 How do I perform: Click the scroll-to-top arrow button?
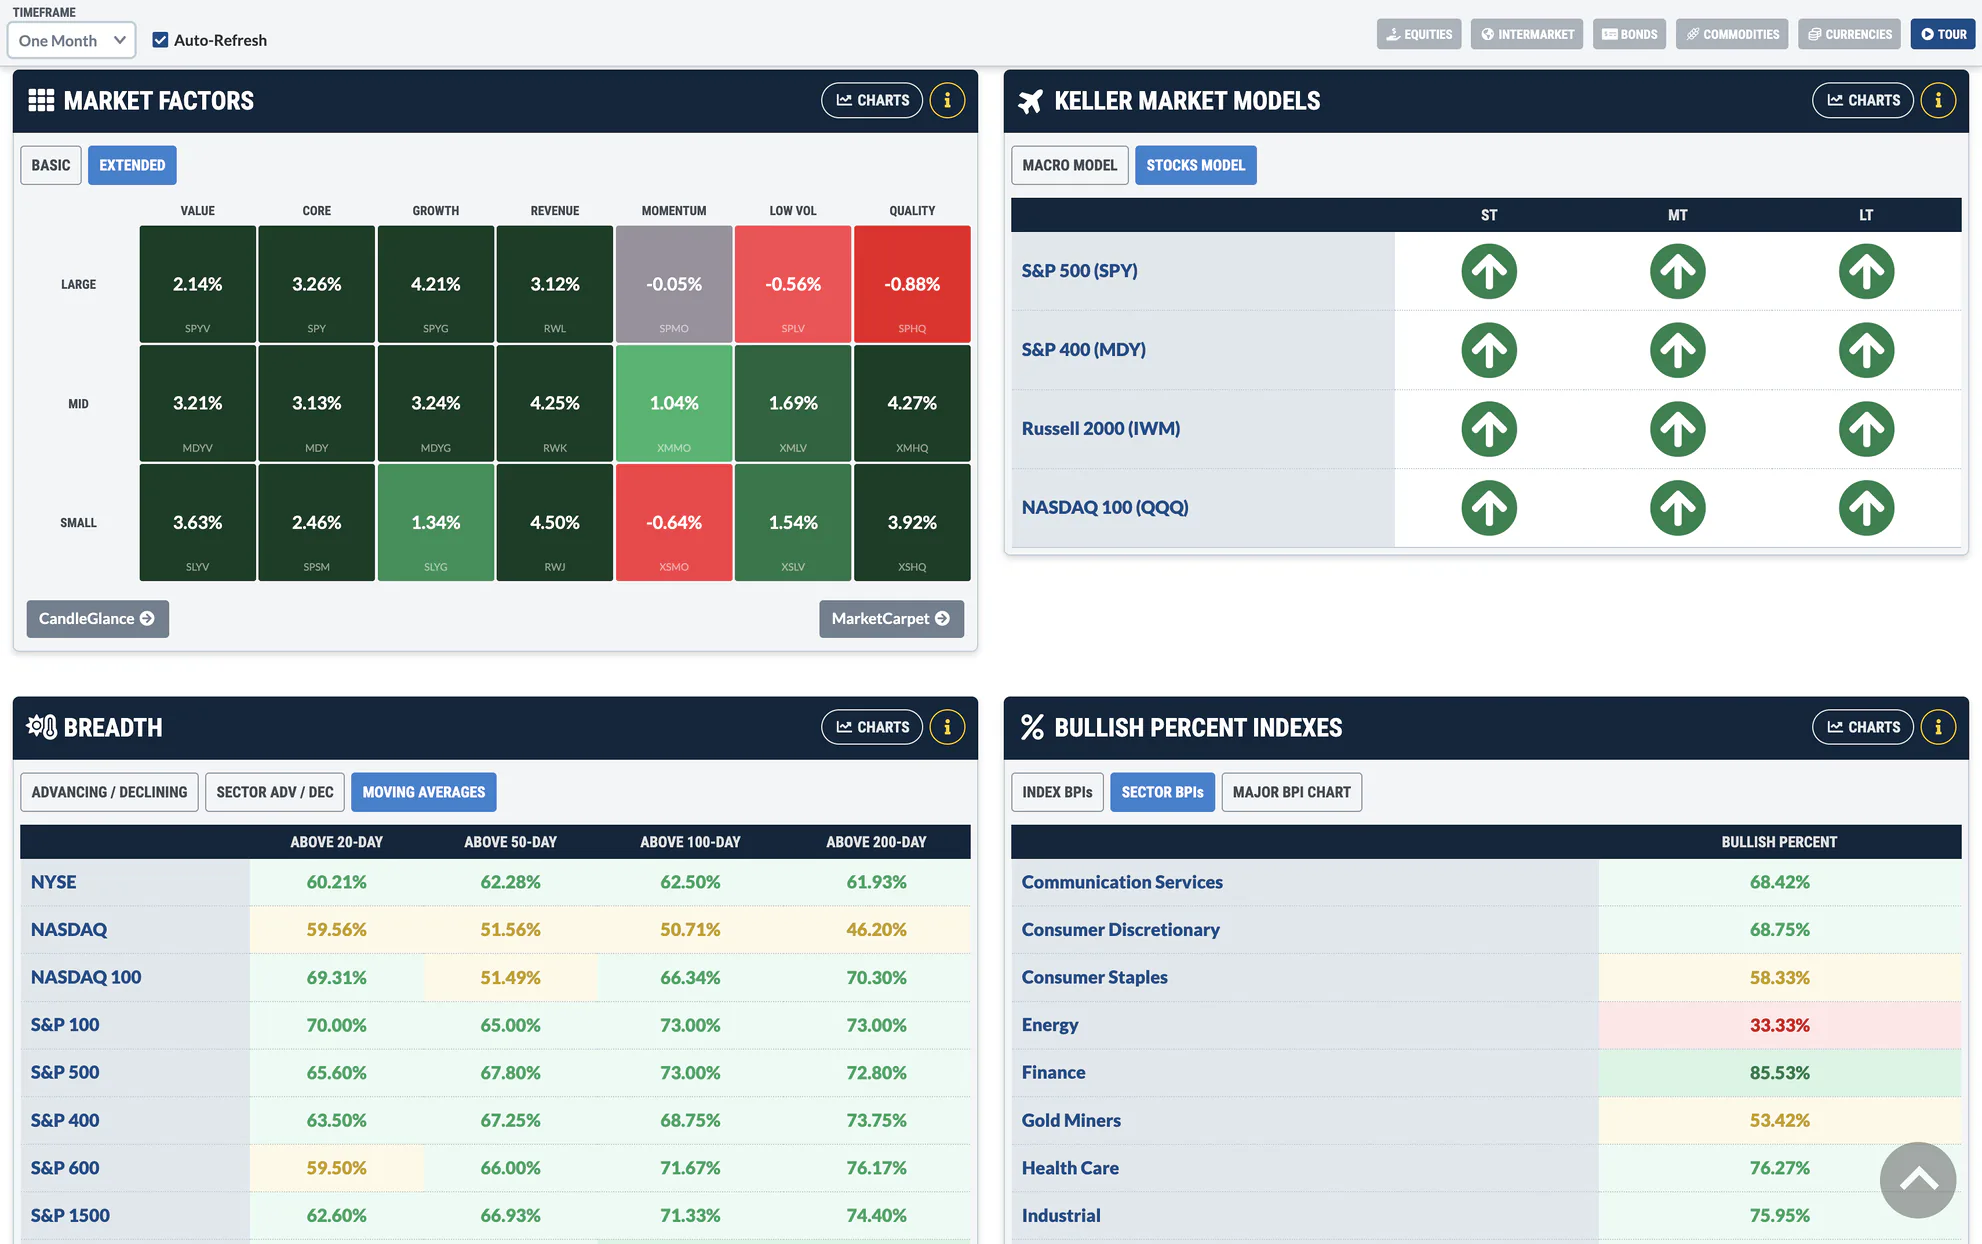point(1917,1180)
